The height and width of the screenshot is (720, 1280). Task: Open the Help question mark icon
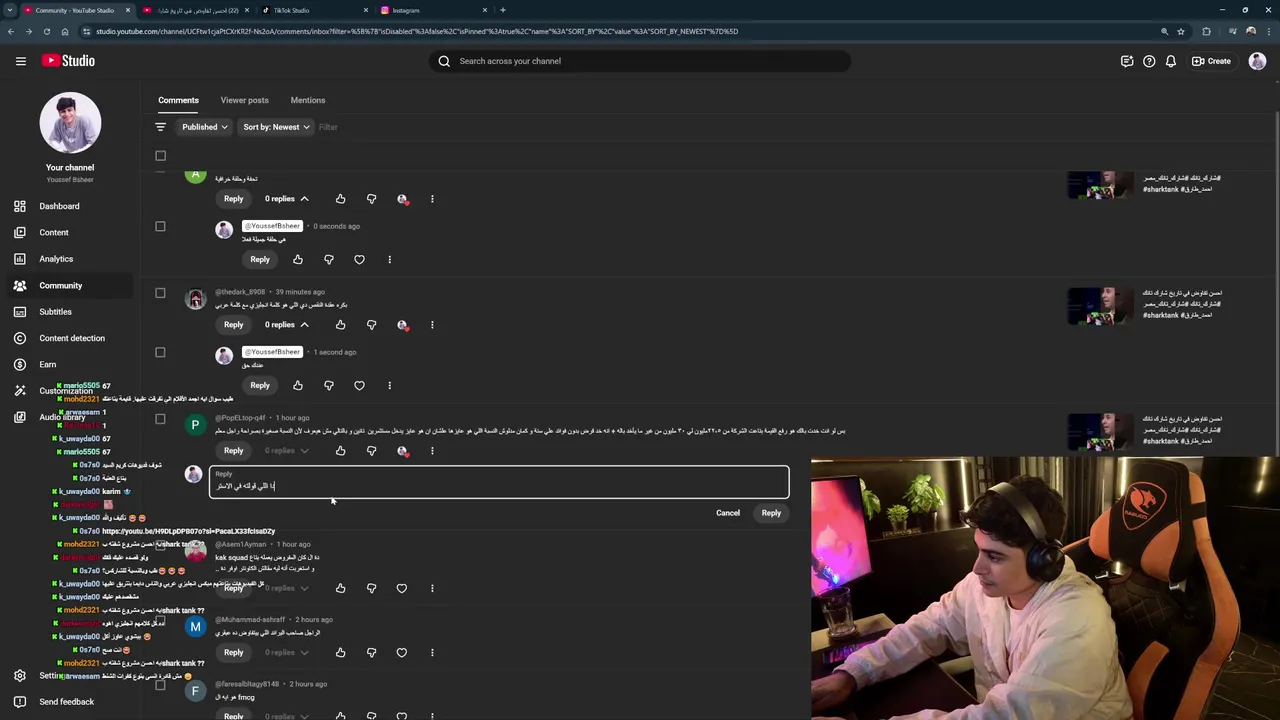pyautogui.click(x=1149, y=61)
